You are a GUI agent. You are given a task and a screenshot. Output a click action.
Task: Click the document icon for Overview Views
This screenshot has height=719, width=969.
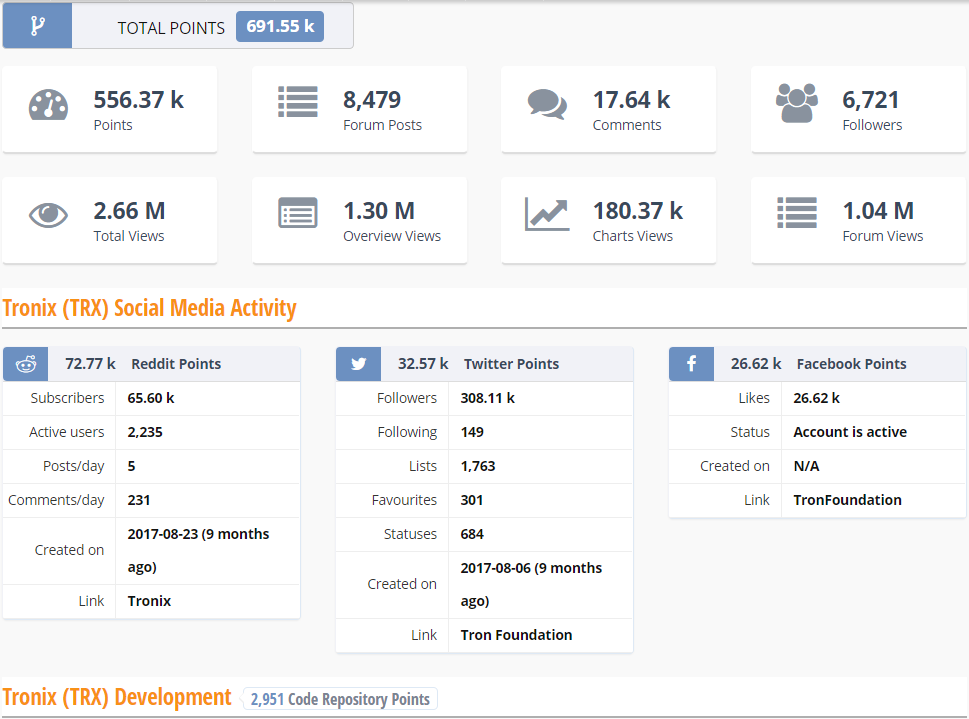click(298, 213)
